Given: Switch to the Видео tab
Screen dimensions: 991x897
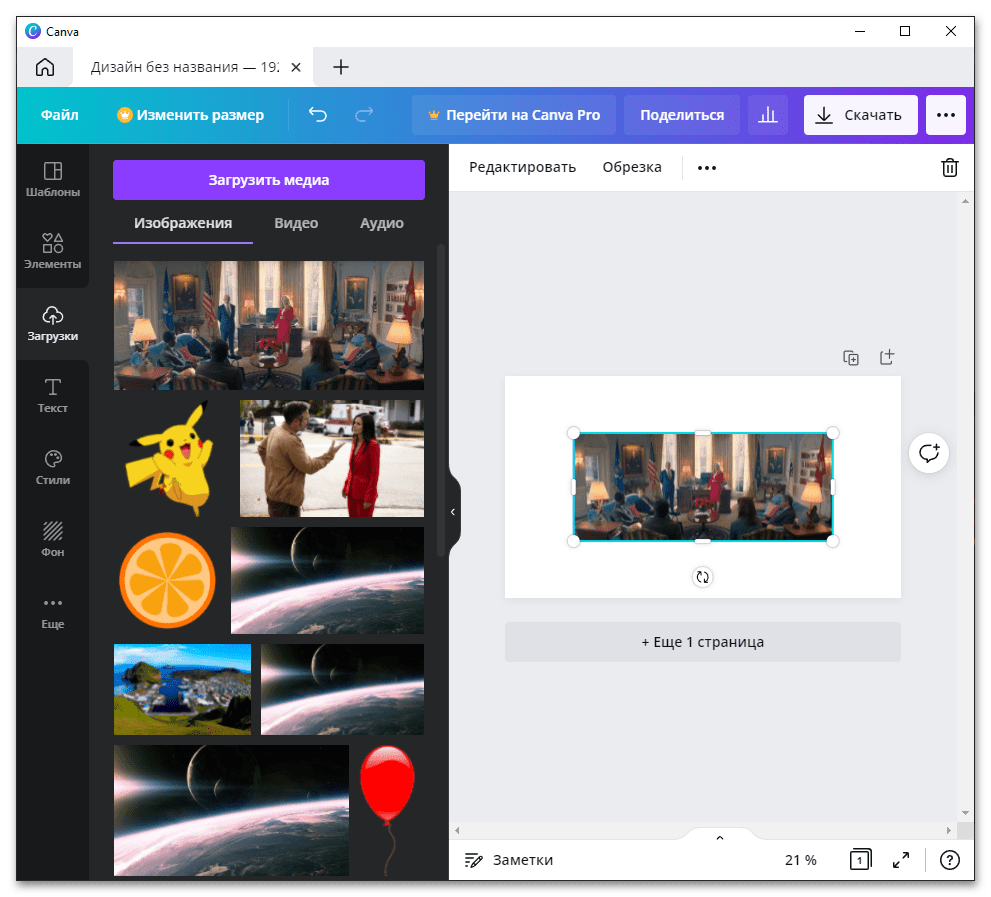Looking at the screenshot, I should (296, 223).
